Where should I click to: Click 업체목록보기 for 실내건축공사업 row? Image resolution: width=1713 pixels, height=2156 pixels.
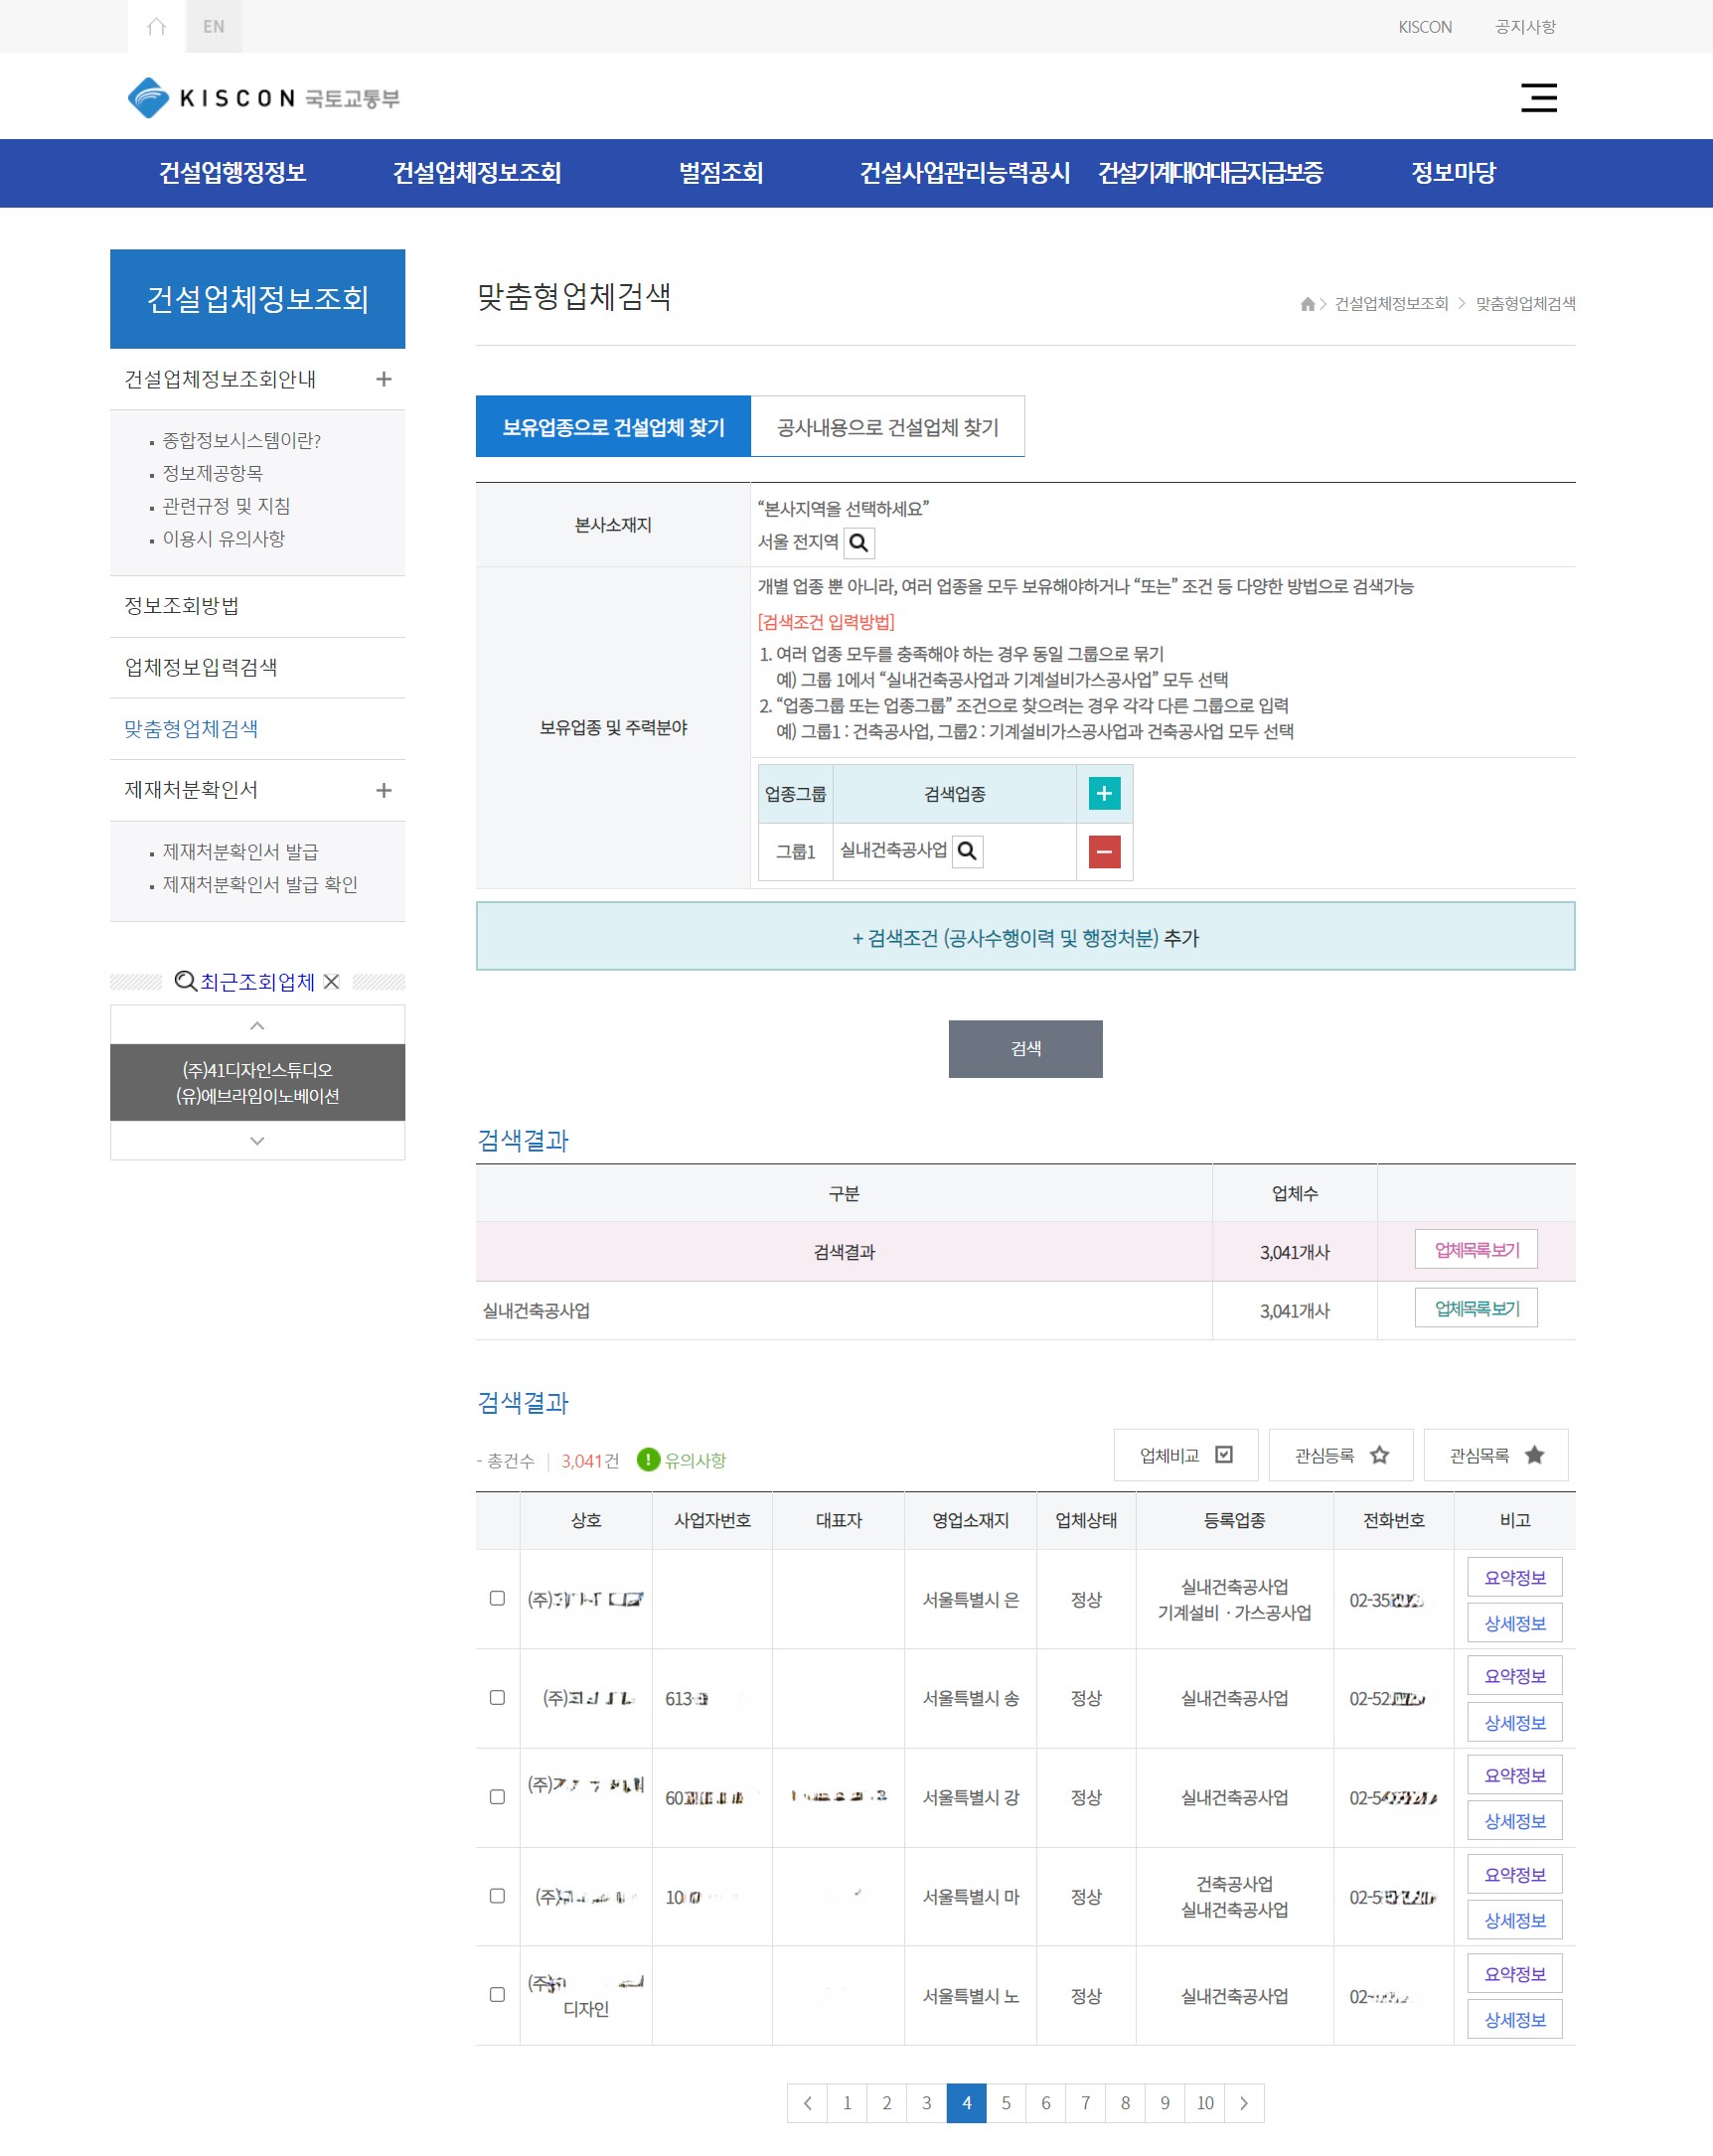pos(1475,1308)
